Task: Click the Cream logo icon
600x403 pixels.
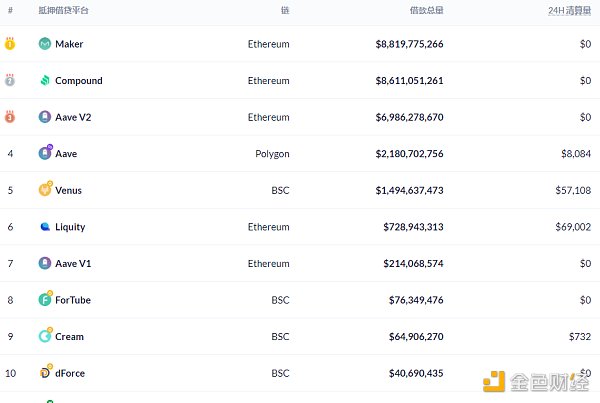Action: click(x=45, y=336)
